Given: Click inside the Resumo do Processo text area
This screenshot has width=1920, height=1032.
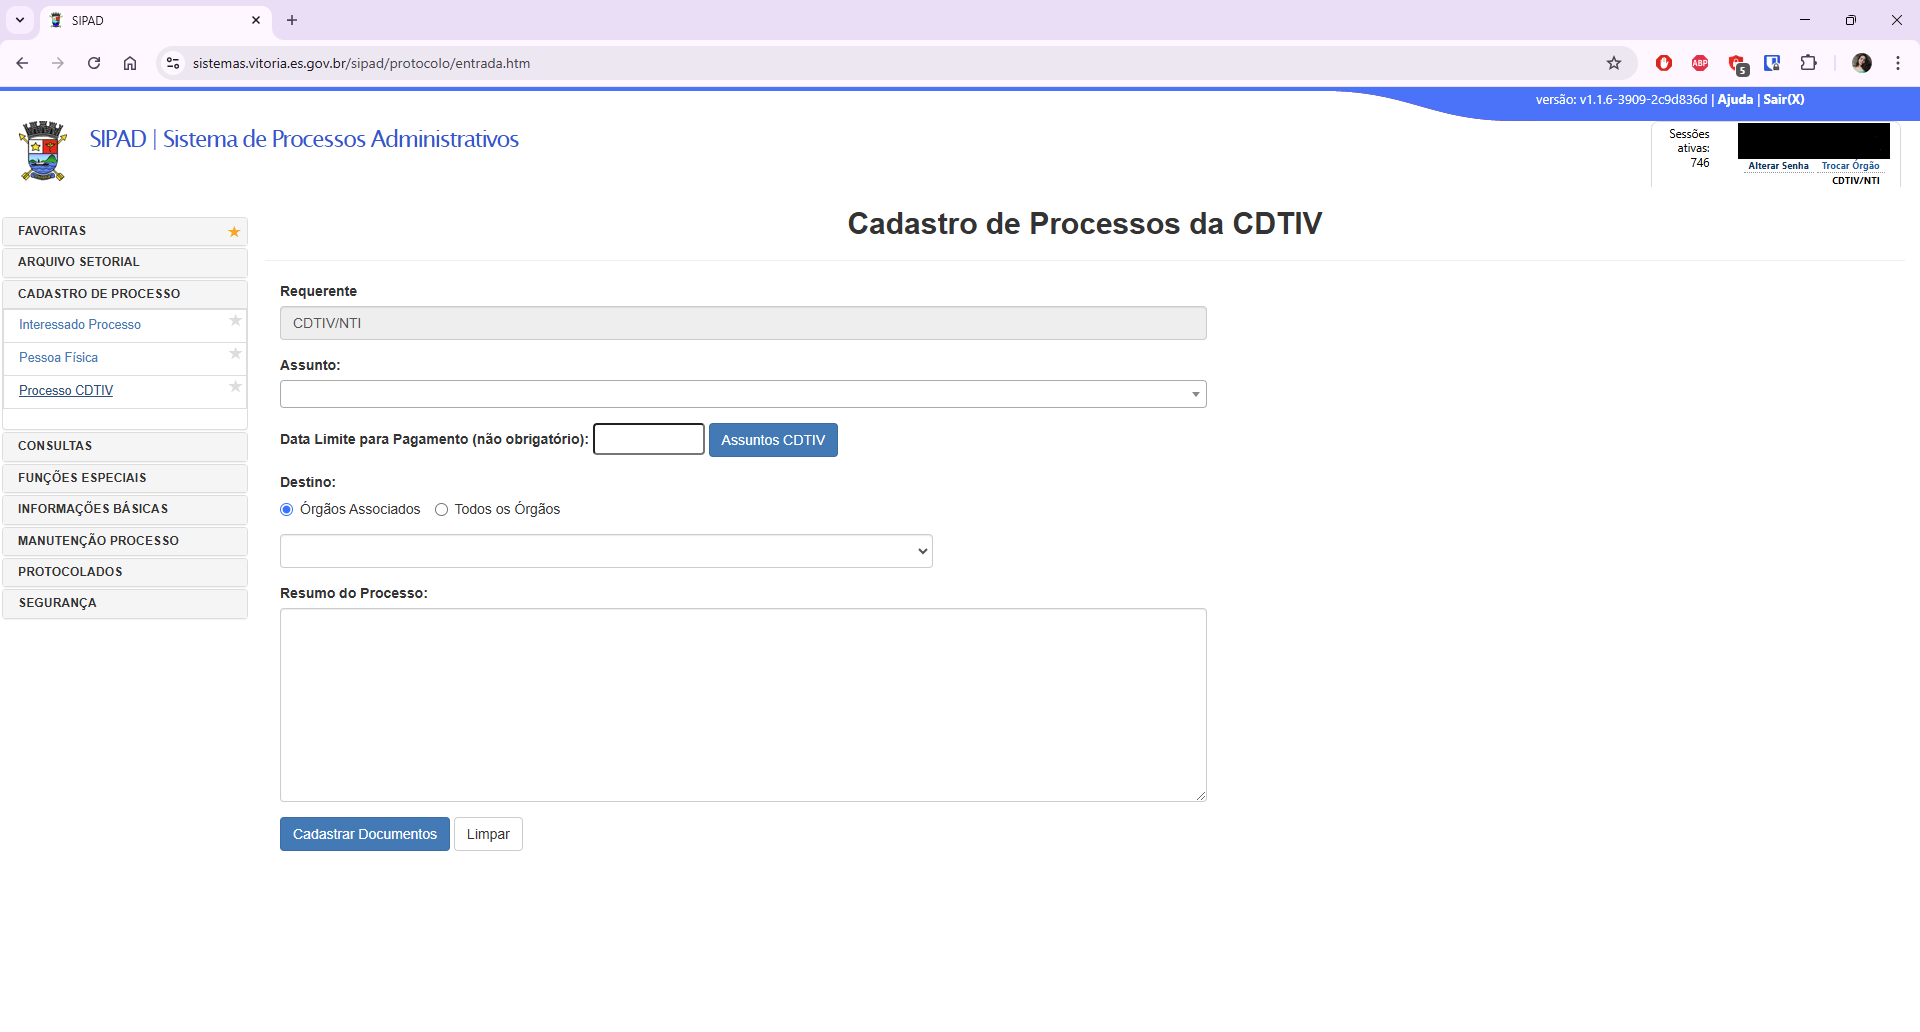Looking at the screenshot, I should pyautogui.click(x=743, y=705).
